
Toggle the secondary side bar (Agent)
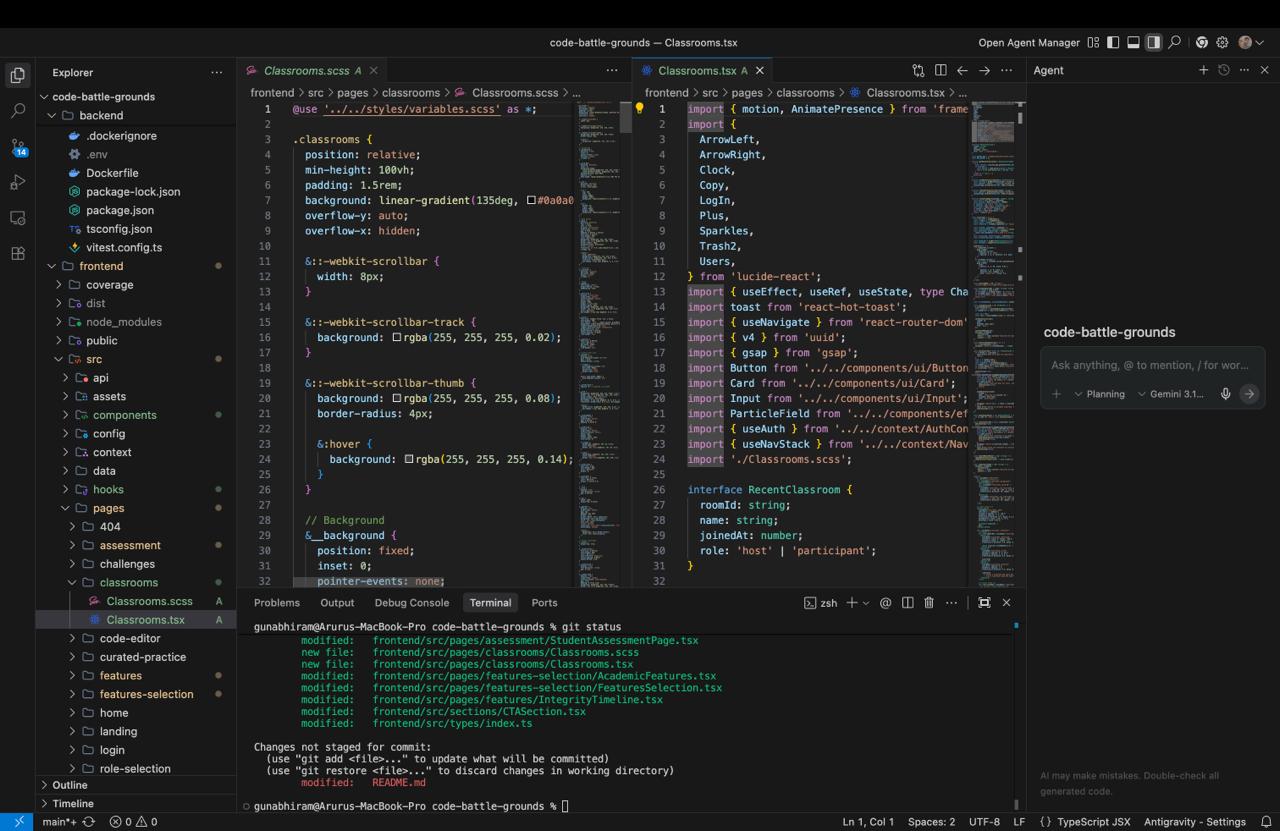(x=1154, y=43)
